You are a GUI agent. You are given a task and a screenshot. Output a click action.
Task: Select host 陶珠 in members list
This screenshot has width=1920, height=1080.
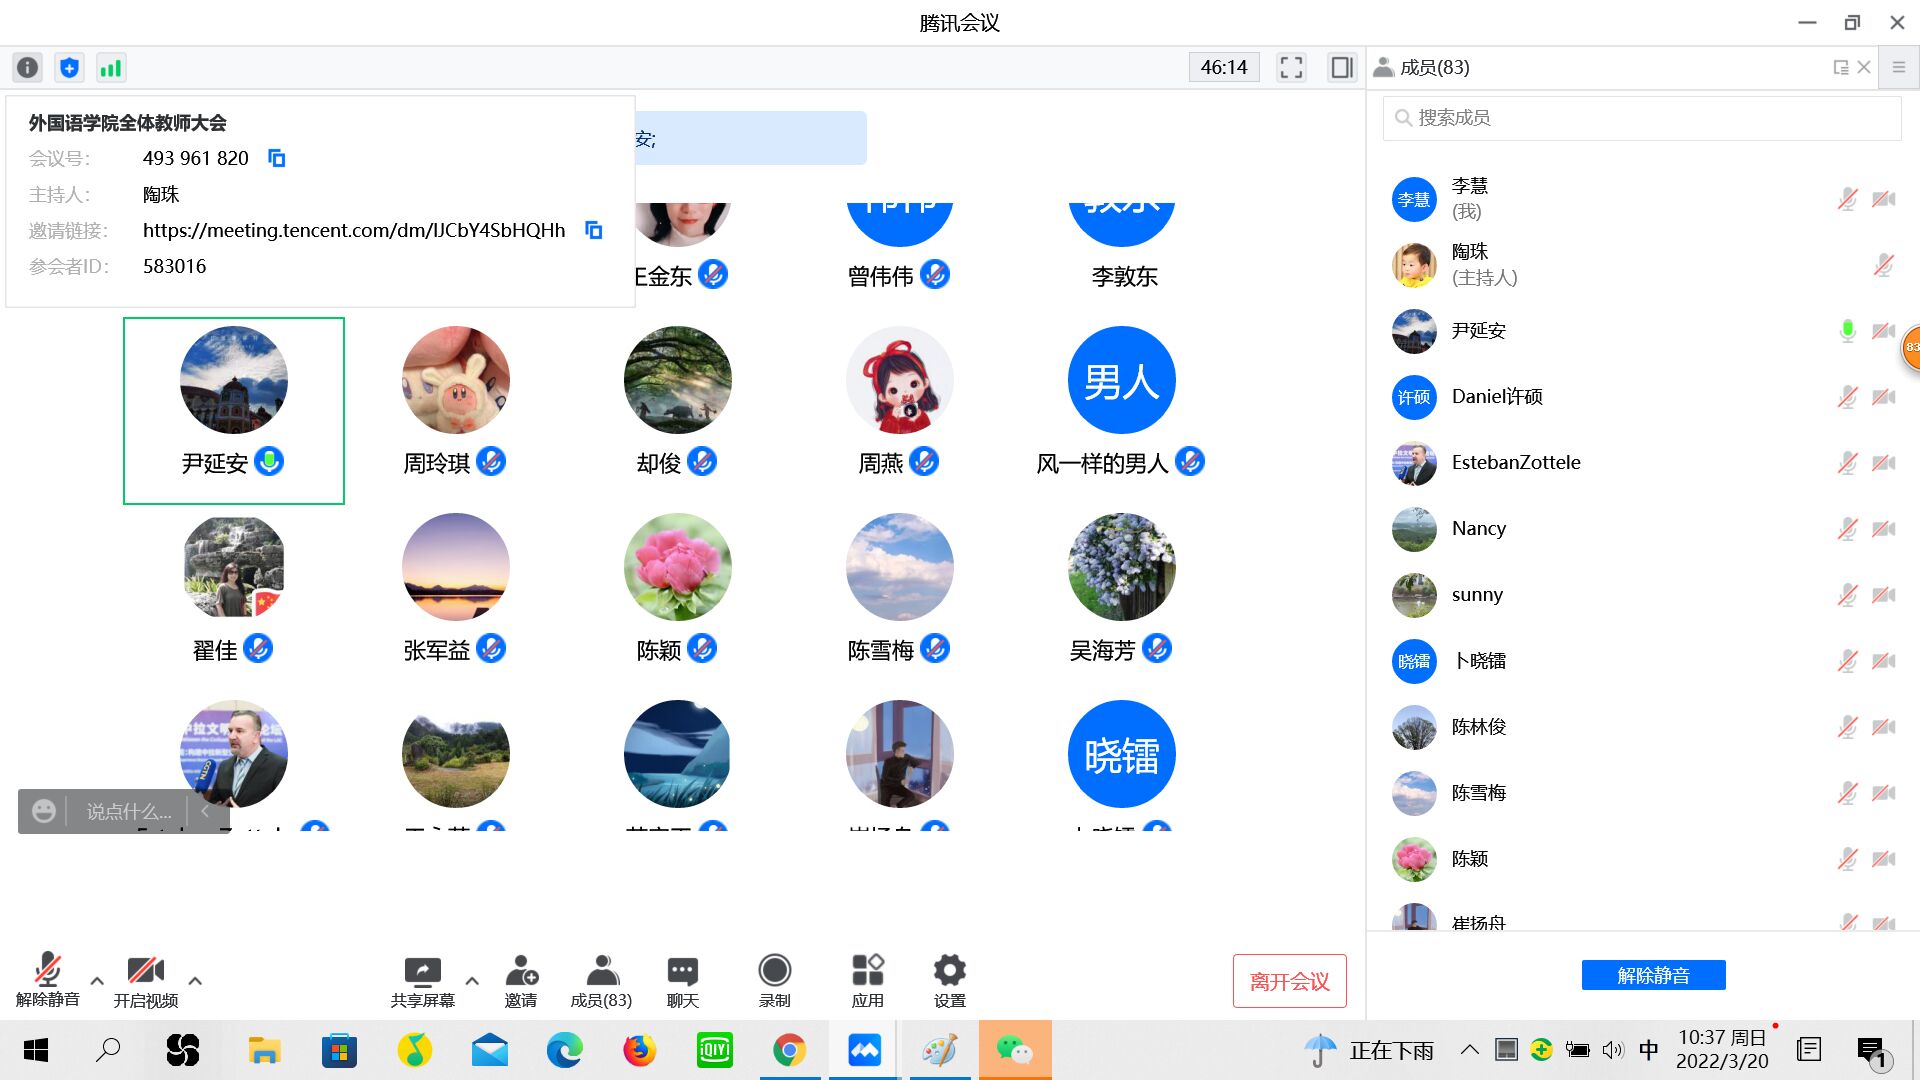1642,265
